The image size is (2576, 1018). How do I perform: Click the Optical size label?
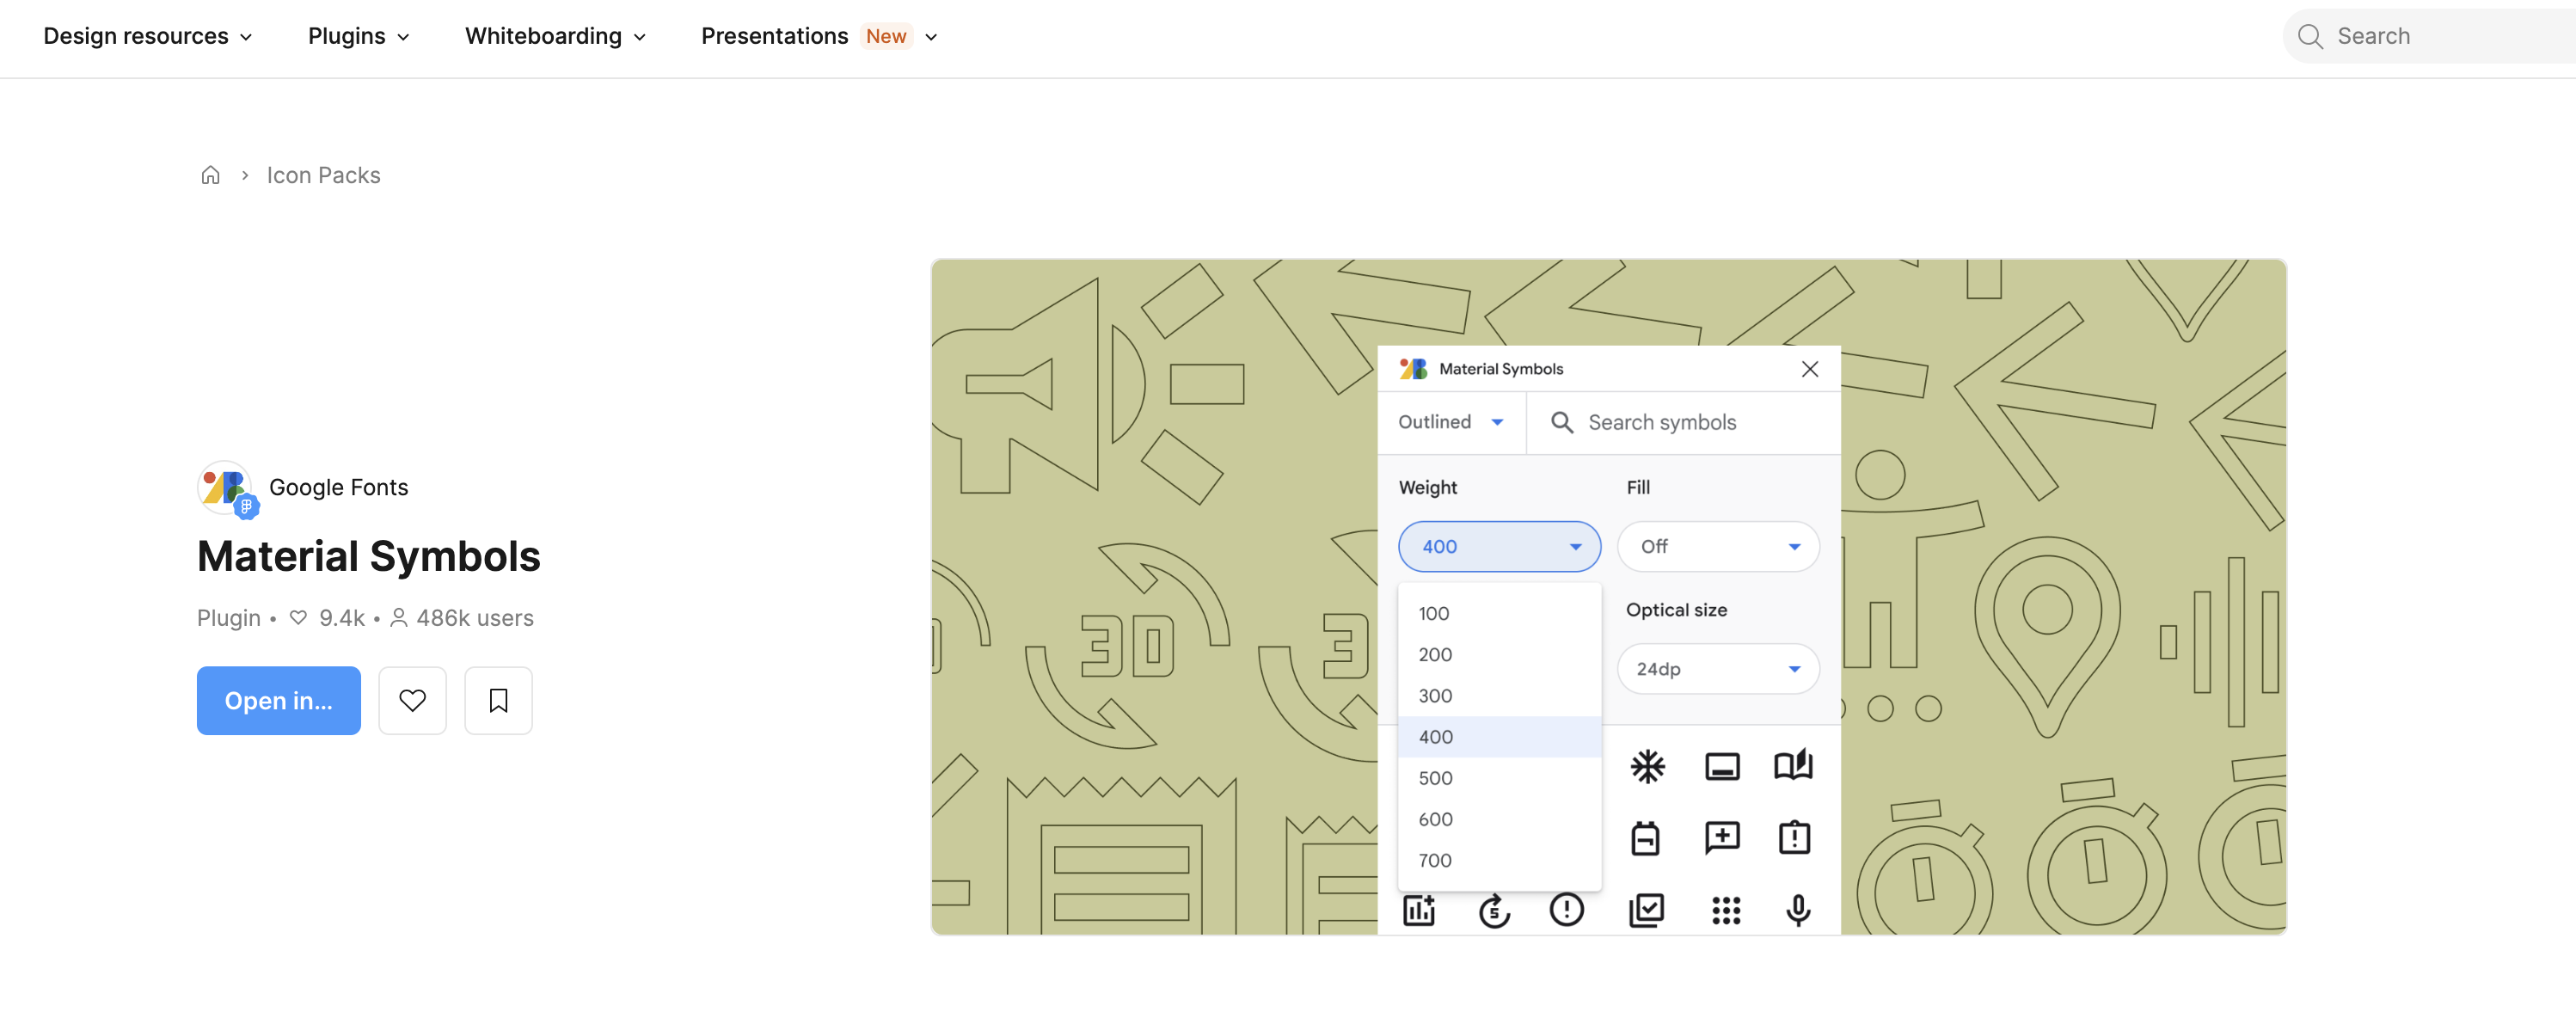(1676, 610)
